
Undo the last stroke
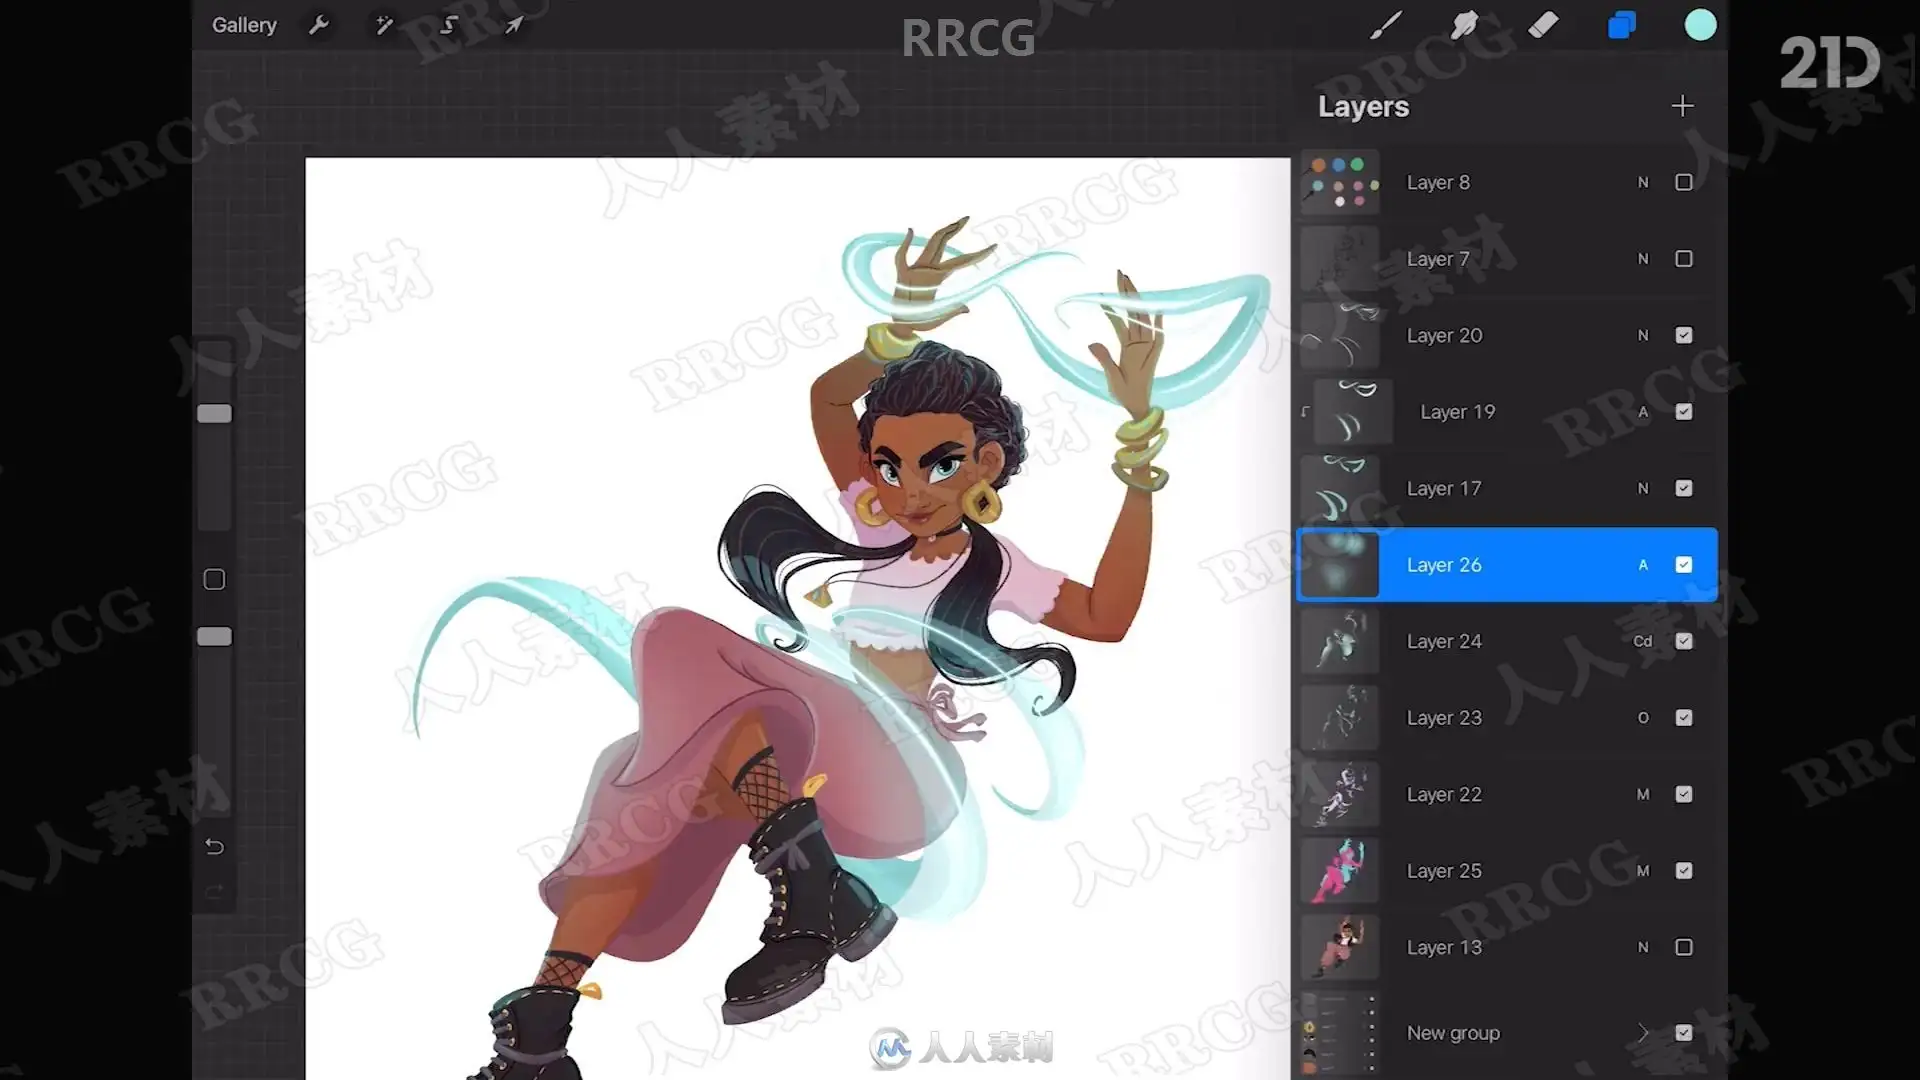(x=214, y=847)
